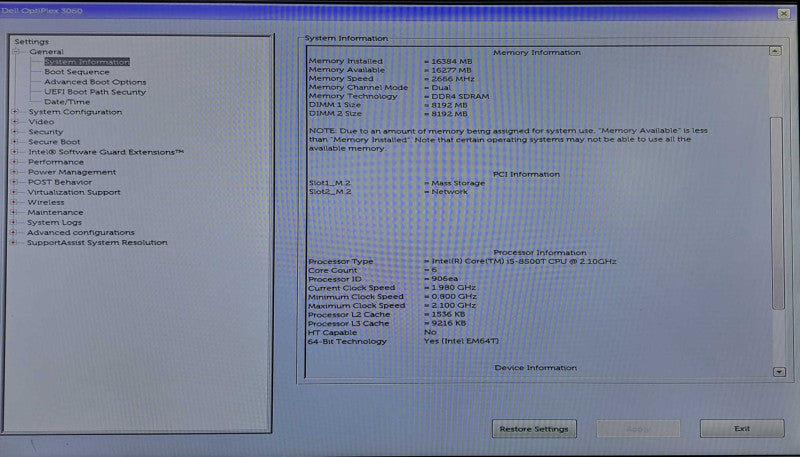Click the Memory Information heading
The width and height of the screenshot is (800, 457).
[537, 53]
